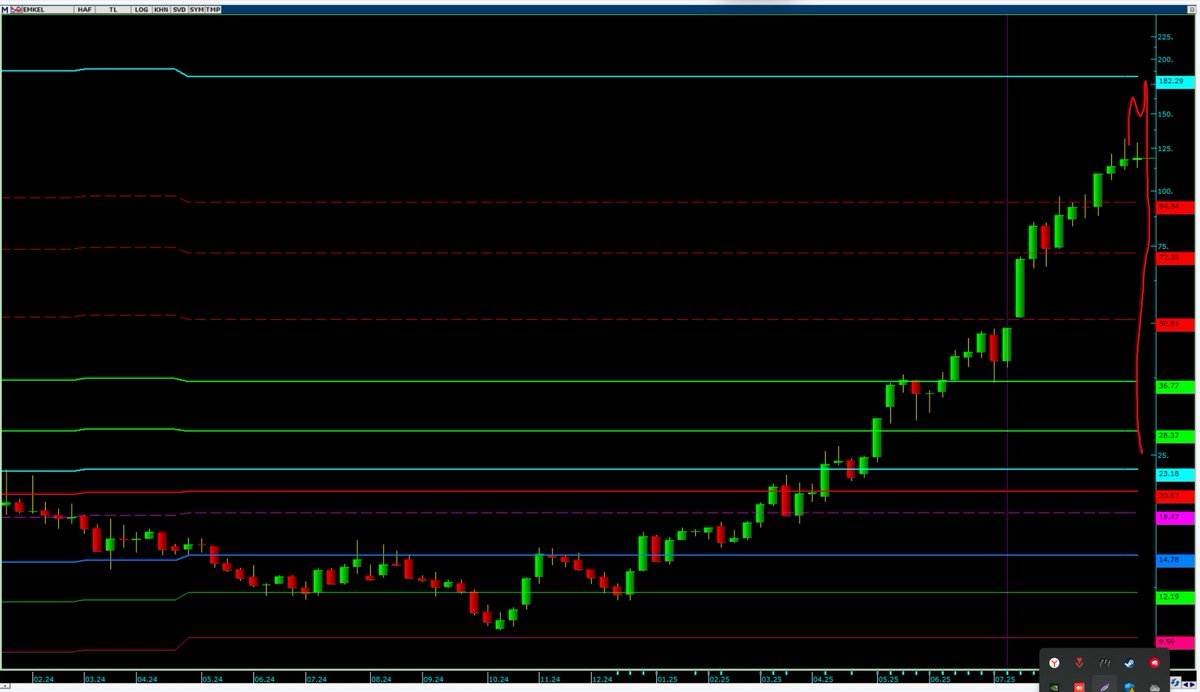This screenshot has height=692, width=1200.
Task: Open the red downward-arrow tray icon
Action: (x=1079, y=663)
